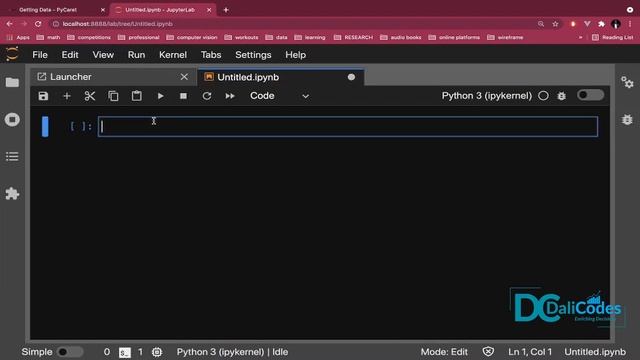Image resolution: width=640 pixels, height=360 pixels.
Task: Run the selected cell
Action: tap(160, 96)
